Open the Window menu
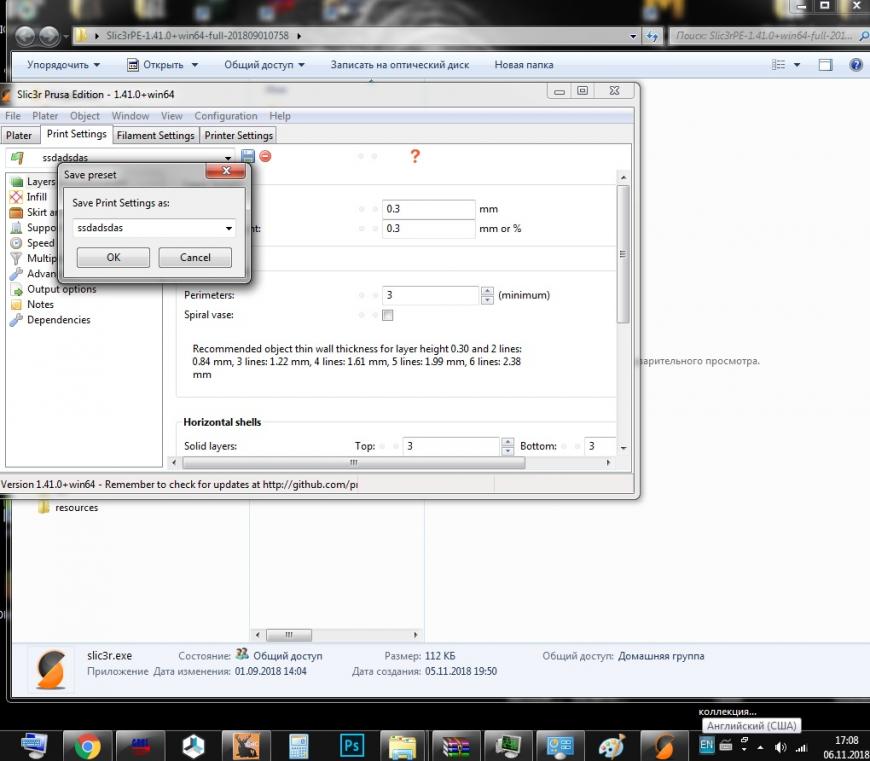This screenshot has height=761, width=870. point(130,116)
